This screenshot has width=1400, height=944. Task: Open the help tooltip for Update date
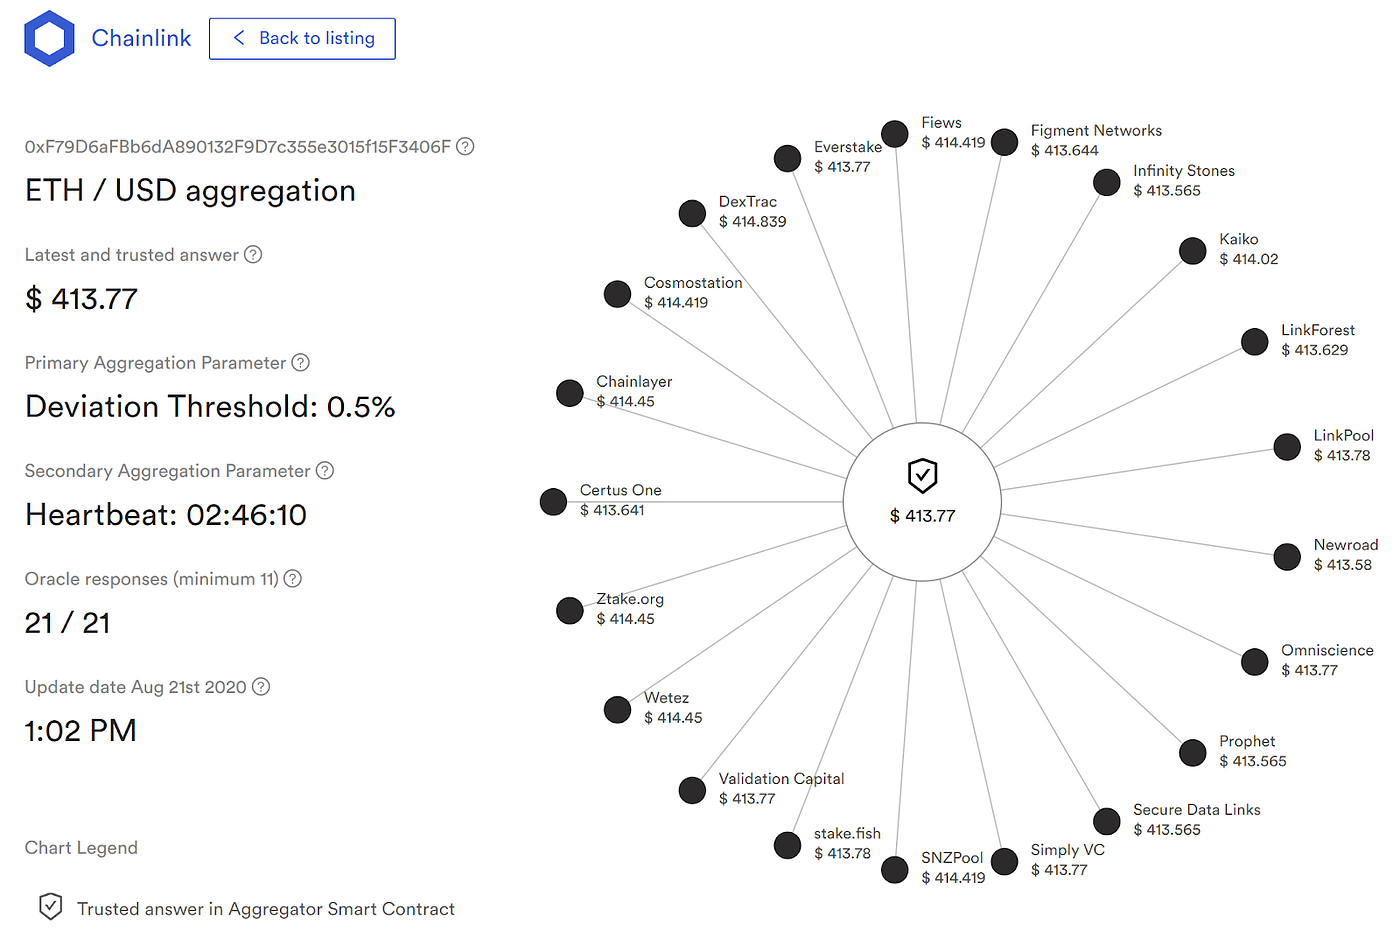click(261, 687)
